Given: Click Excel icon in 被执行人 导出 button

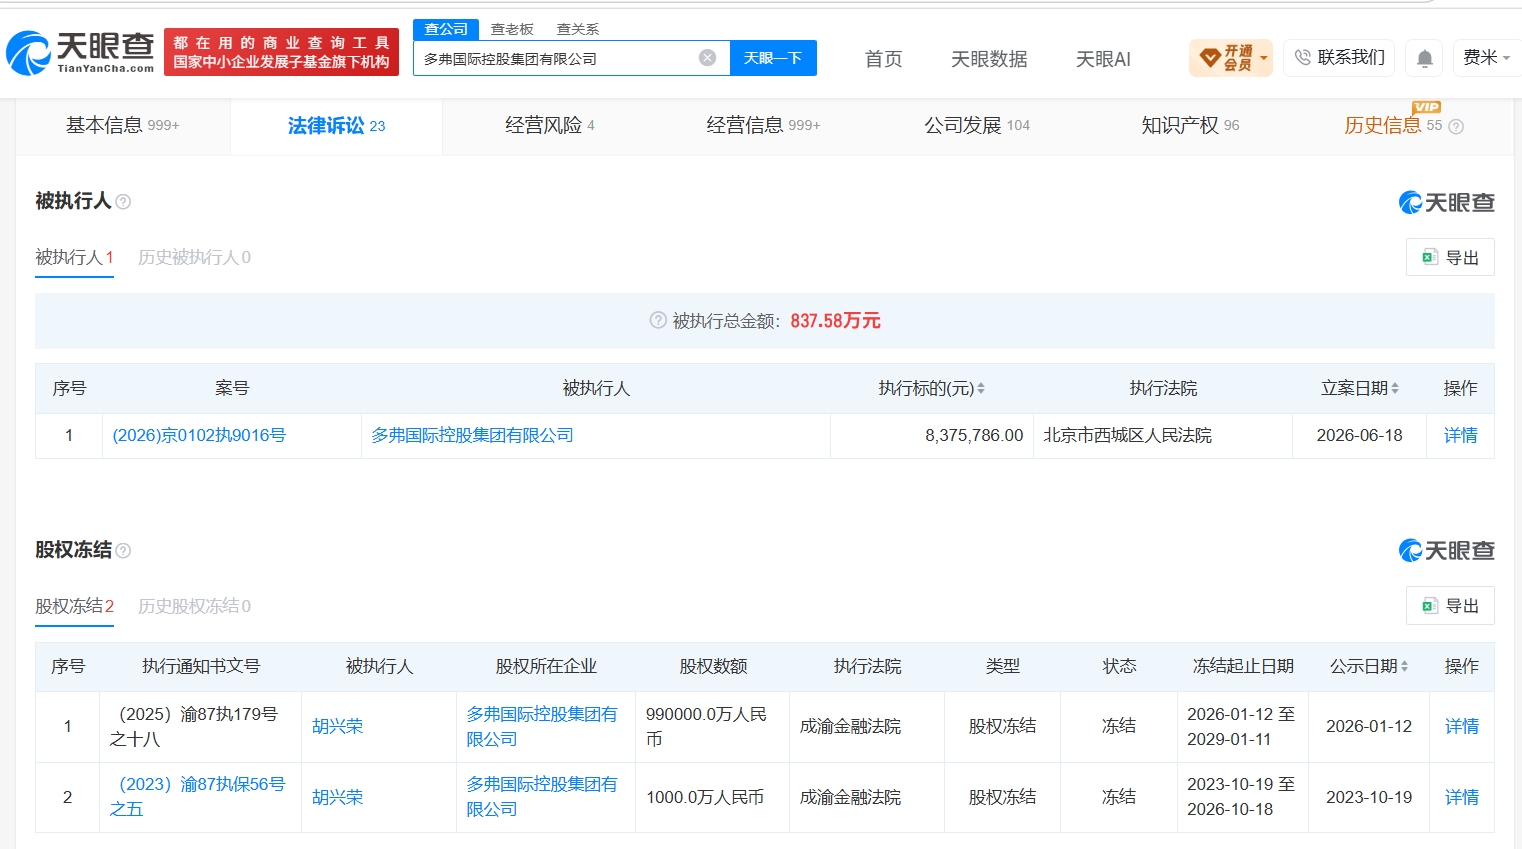Looking at the screenshot, I should 1430,257.
